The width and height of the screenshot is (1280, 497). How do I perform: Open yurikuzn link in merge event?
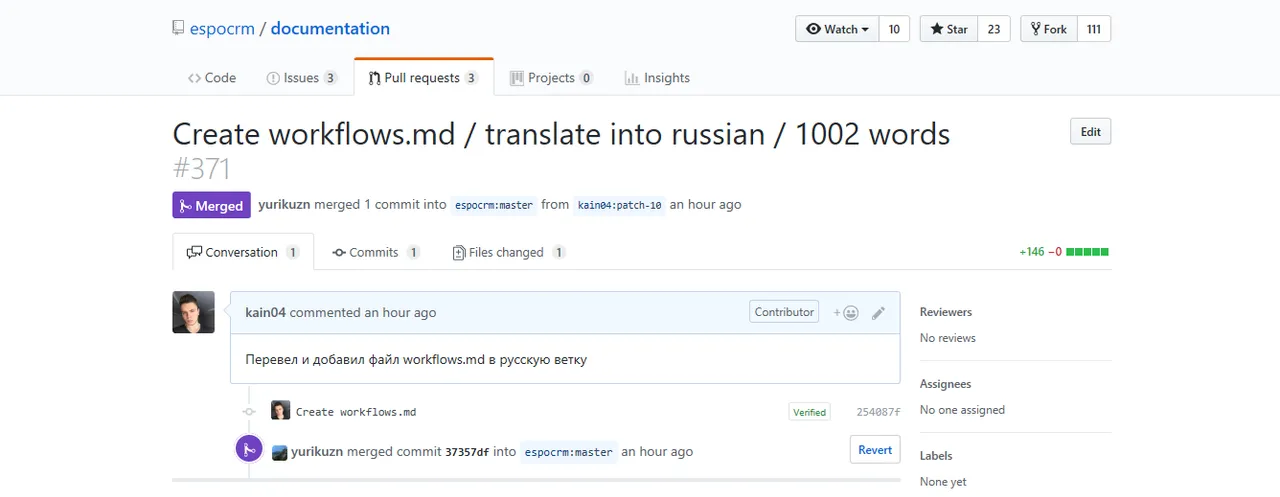(x=317, y=451)
